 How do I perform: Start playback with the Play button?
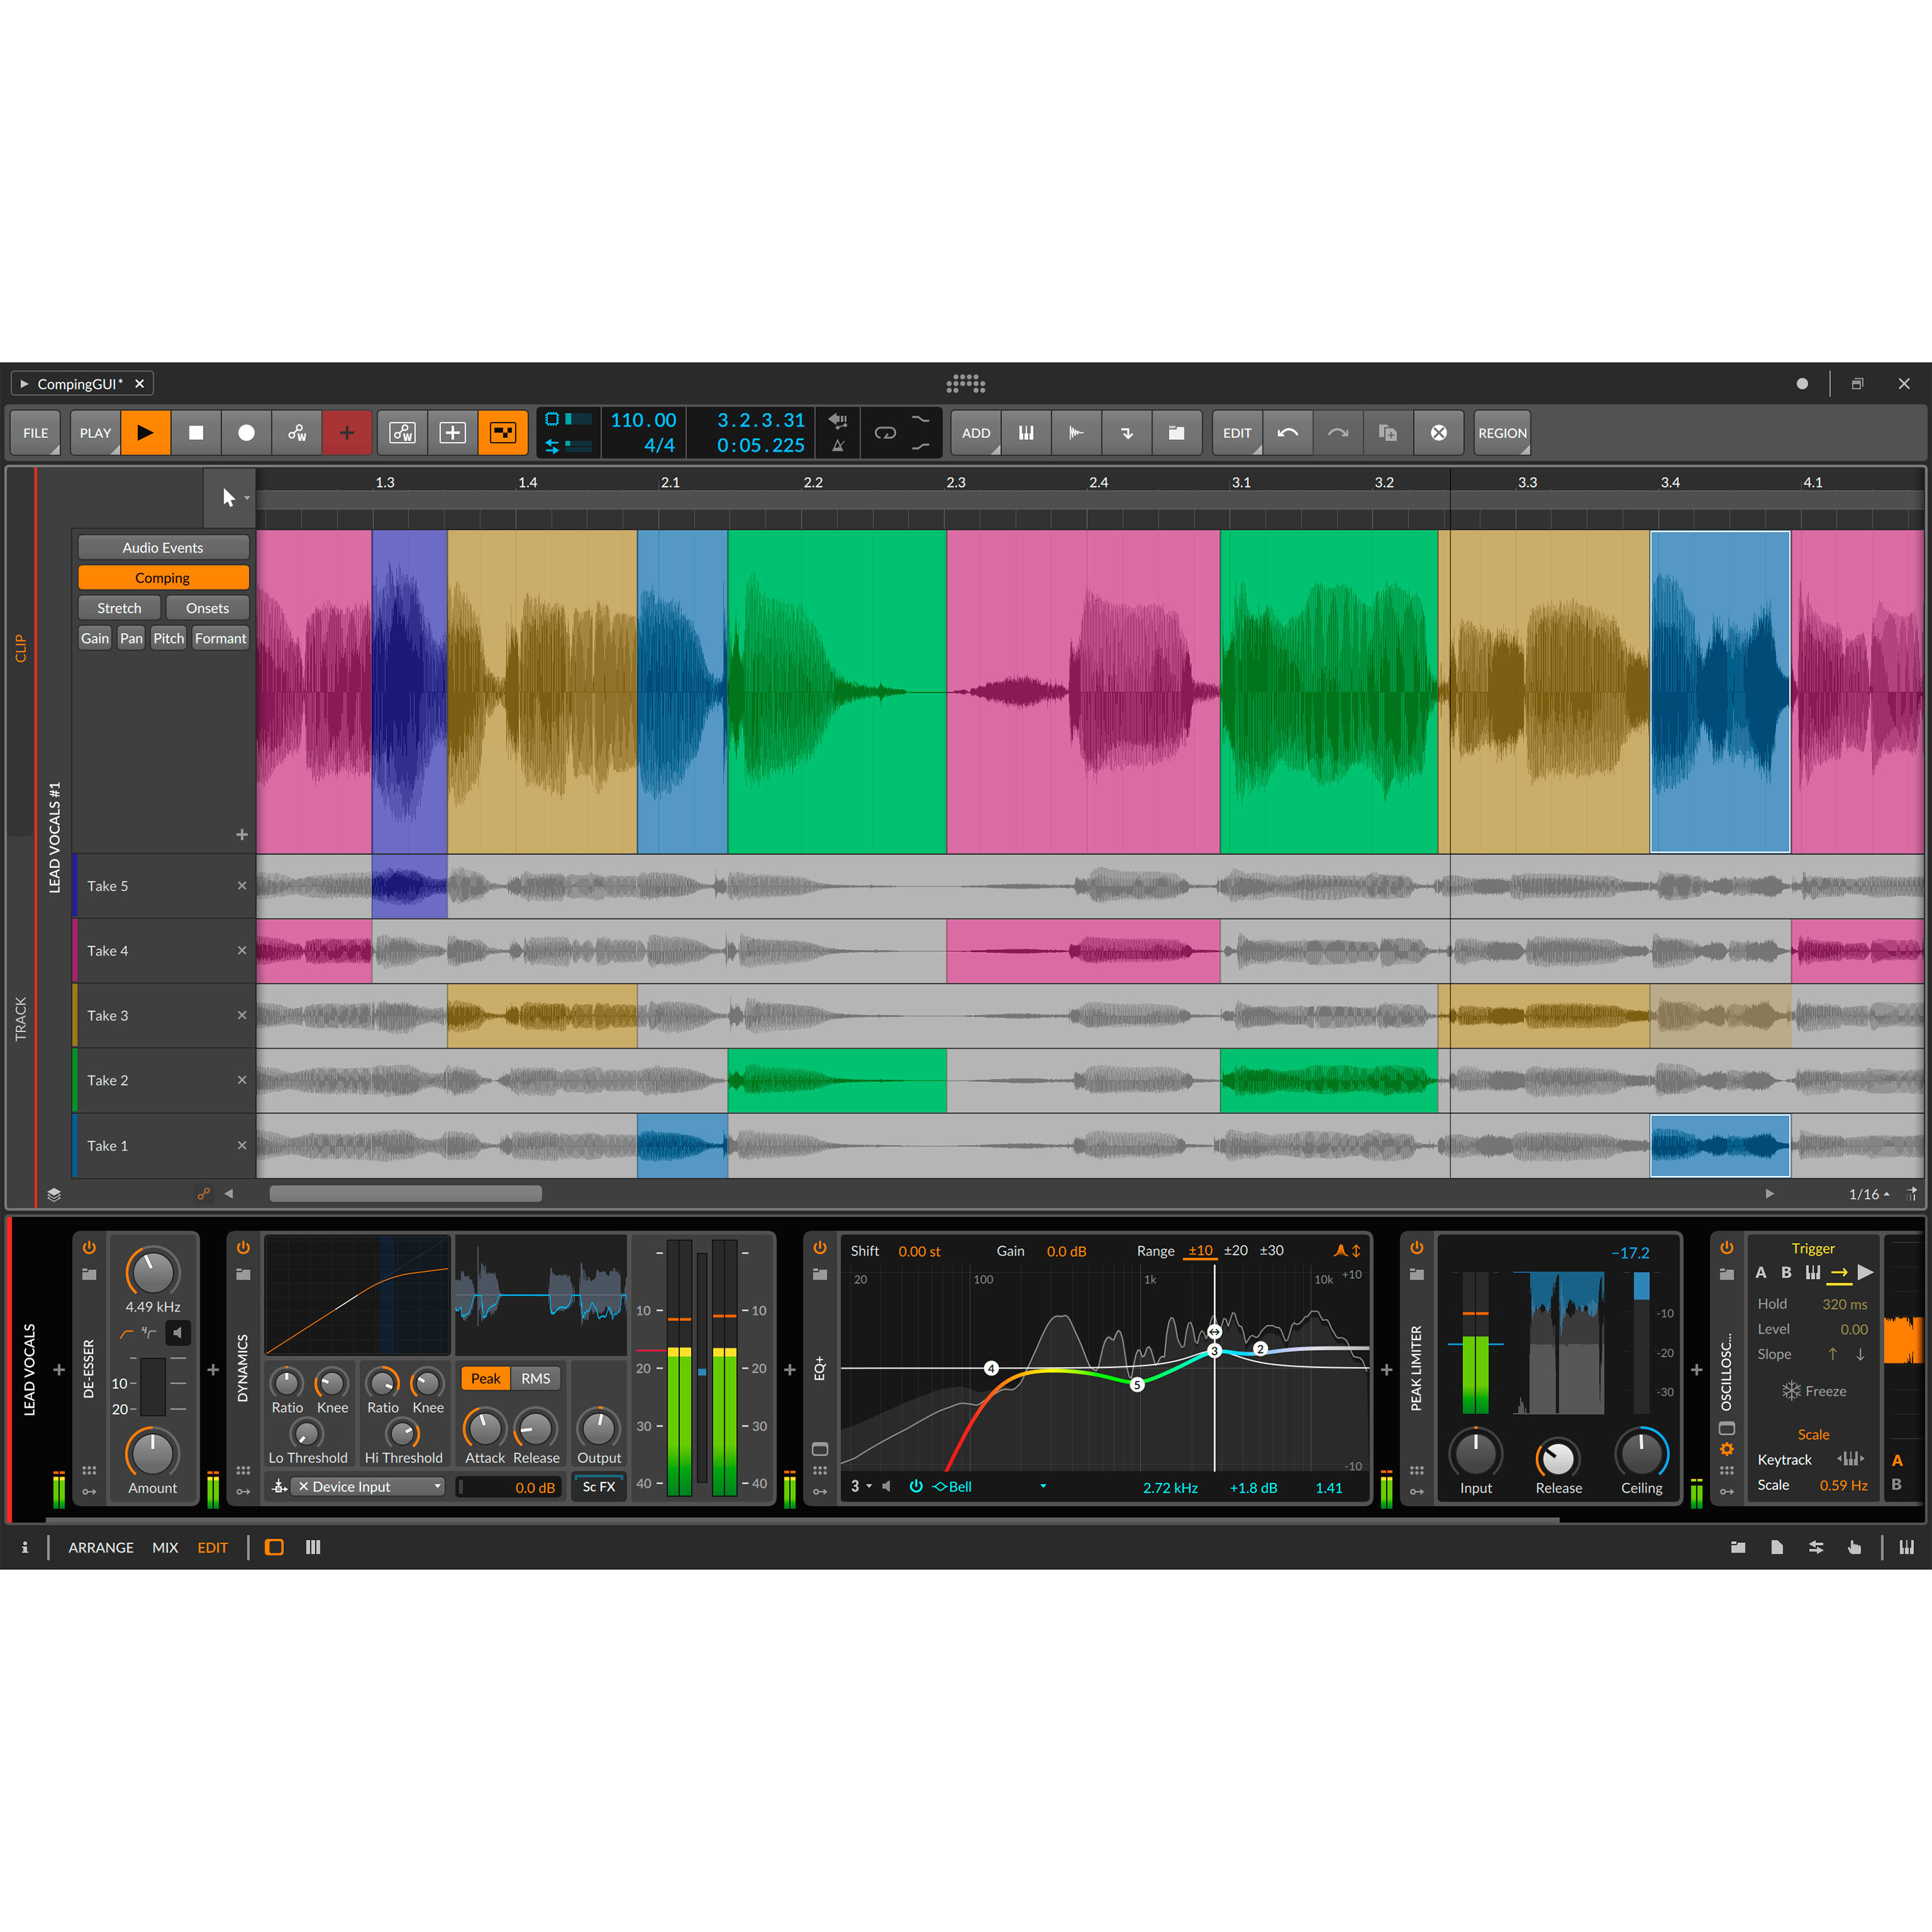click(146, 432)
